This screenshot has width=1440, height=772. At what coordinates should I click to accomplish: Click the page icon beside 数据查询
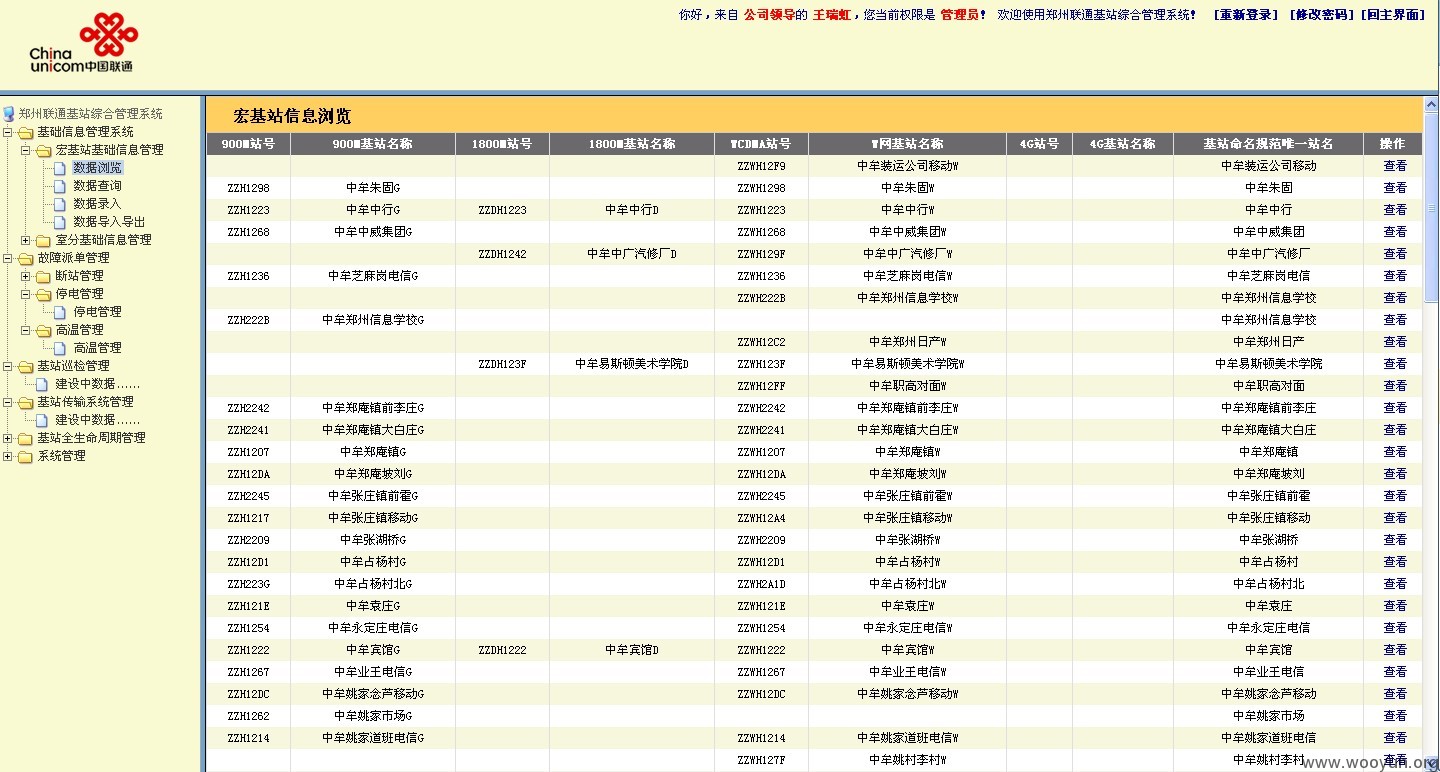pos(60,186)
